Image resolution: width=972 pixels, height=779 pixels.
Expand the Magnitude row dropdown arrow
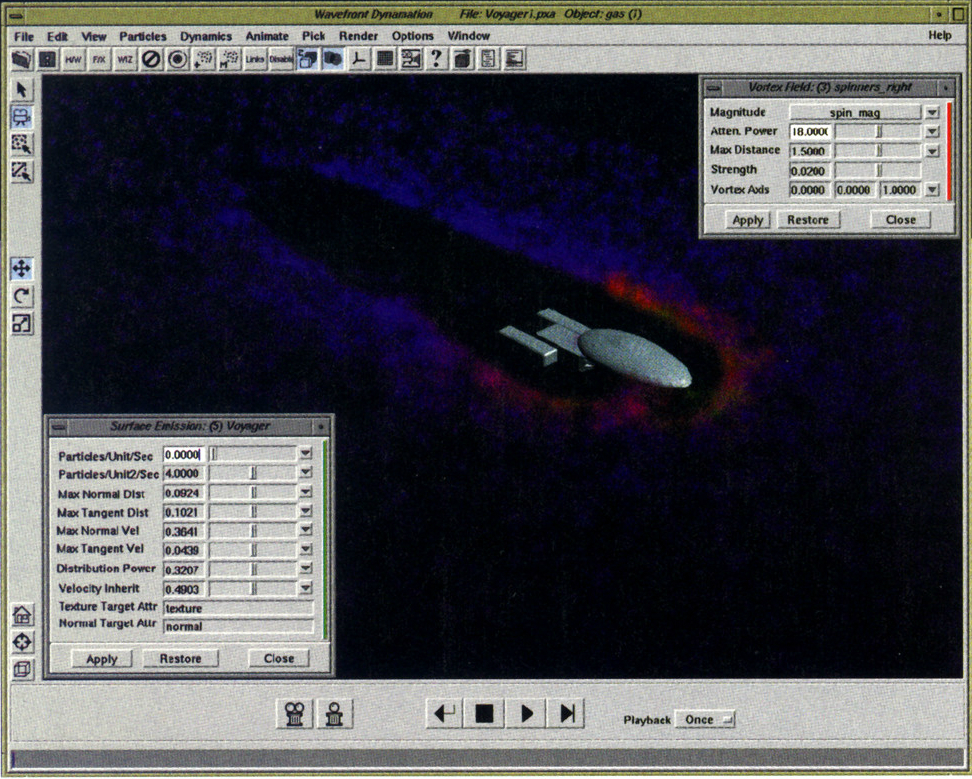(x=932, y=113)
